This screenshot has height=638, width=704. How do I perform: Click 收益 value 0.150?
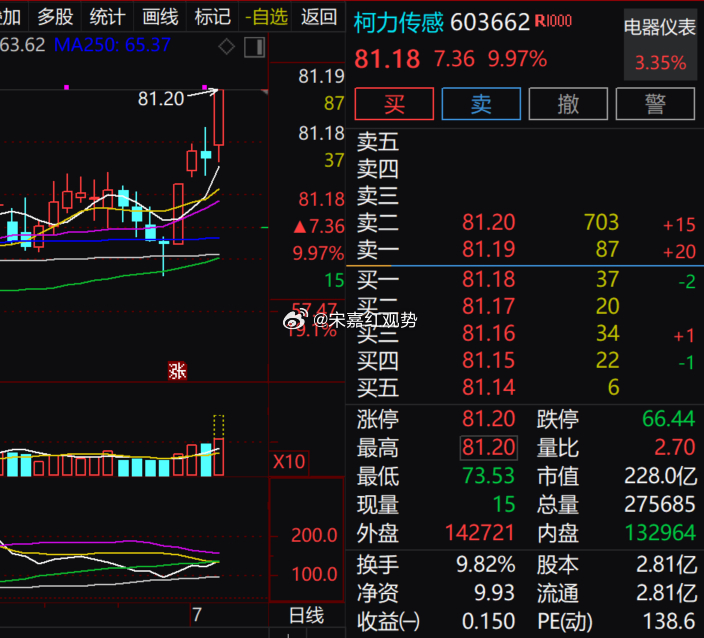click(488, 622)
